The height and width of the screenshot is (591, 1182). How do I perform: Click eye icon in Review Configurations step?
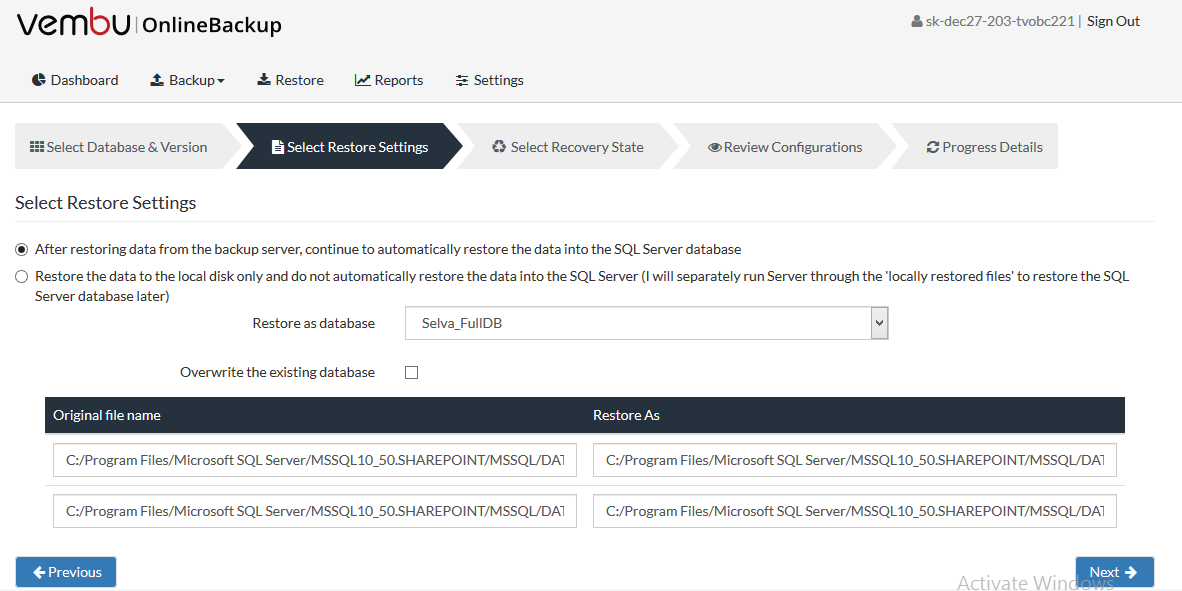pos(715,148)
